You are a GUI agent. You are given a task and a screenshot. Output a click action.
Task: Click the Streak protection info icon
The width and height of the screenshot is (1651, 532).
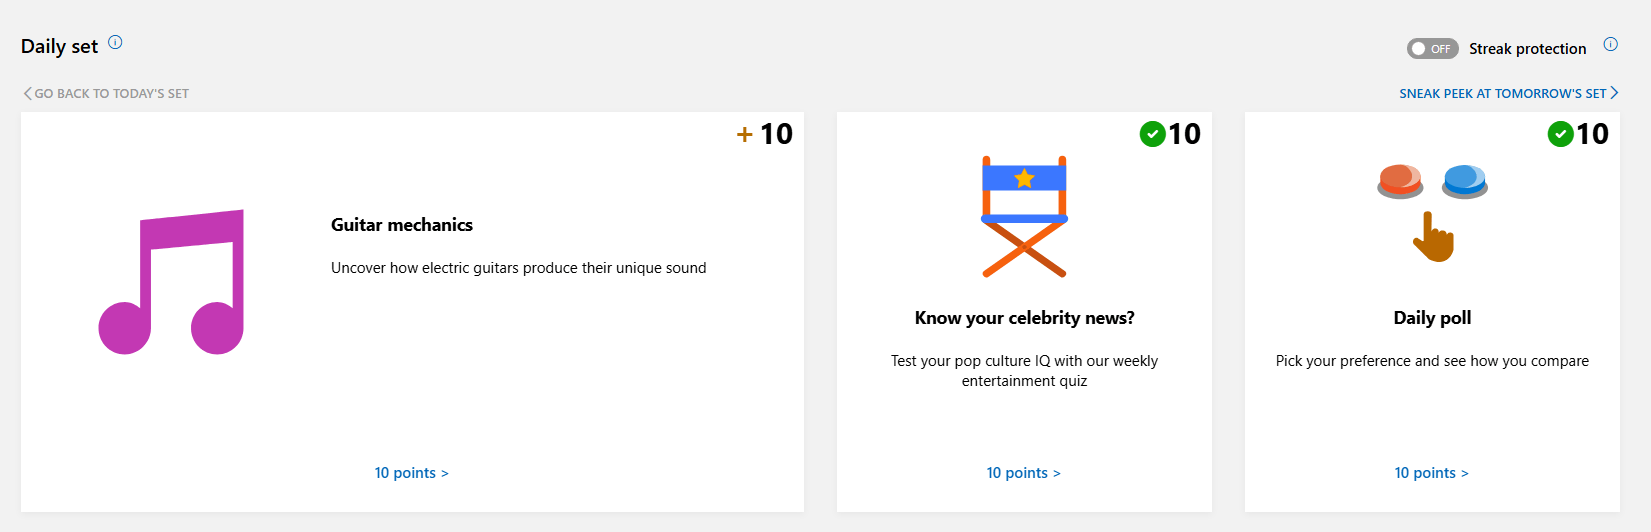coord(1610,44)
